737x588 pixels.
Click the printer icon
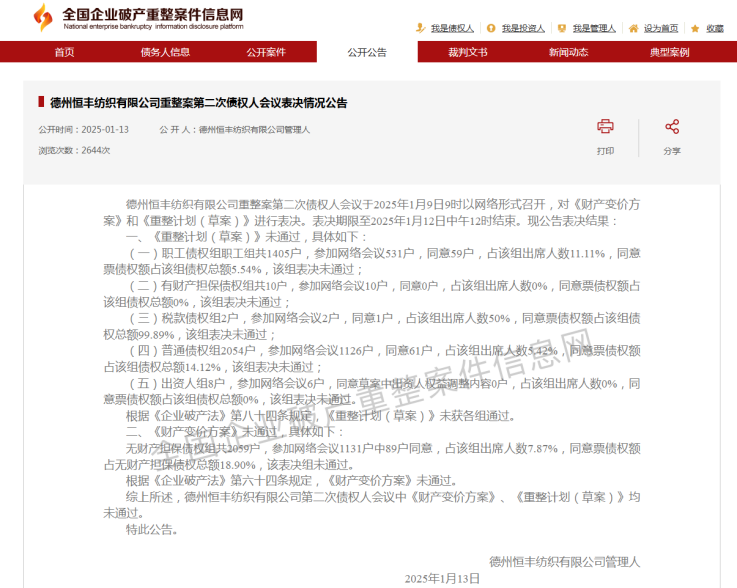(x=605, y=126)
